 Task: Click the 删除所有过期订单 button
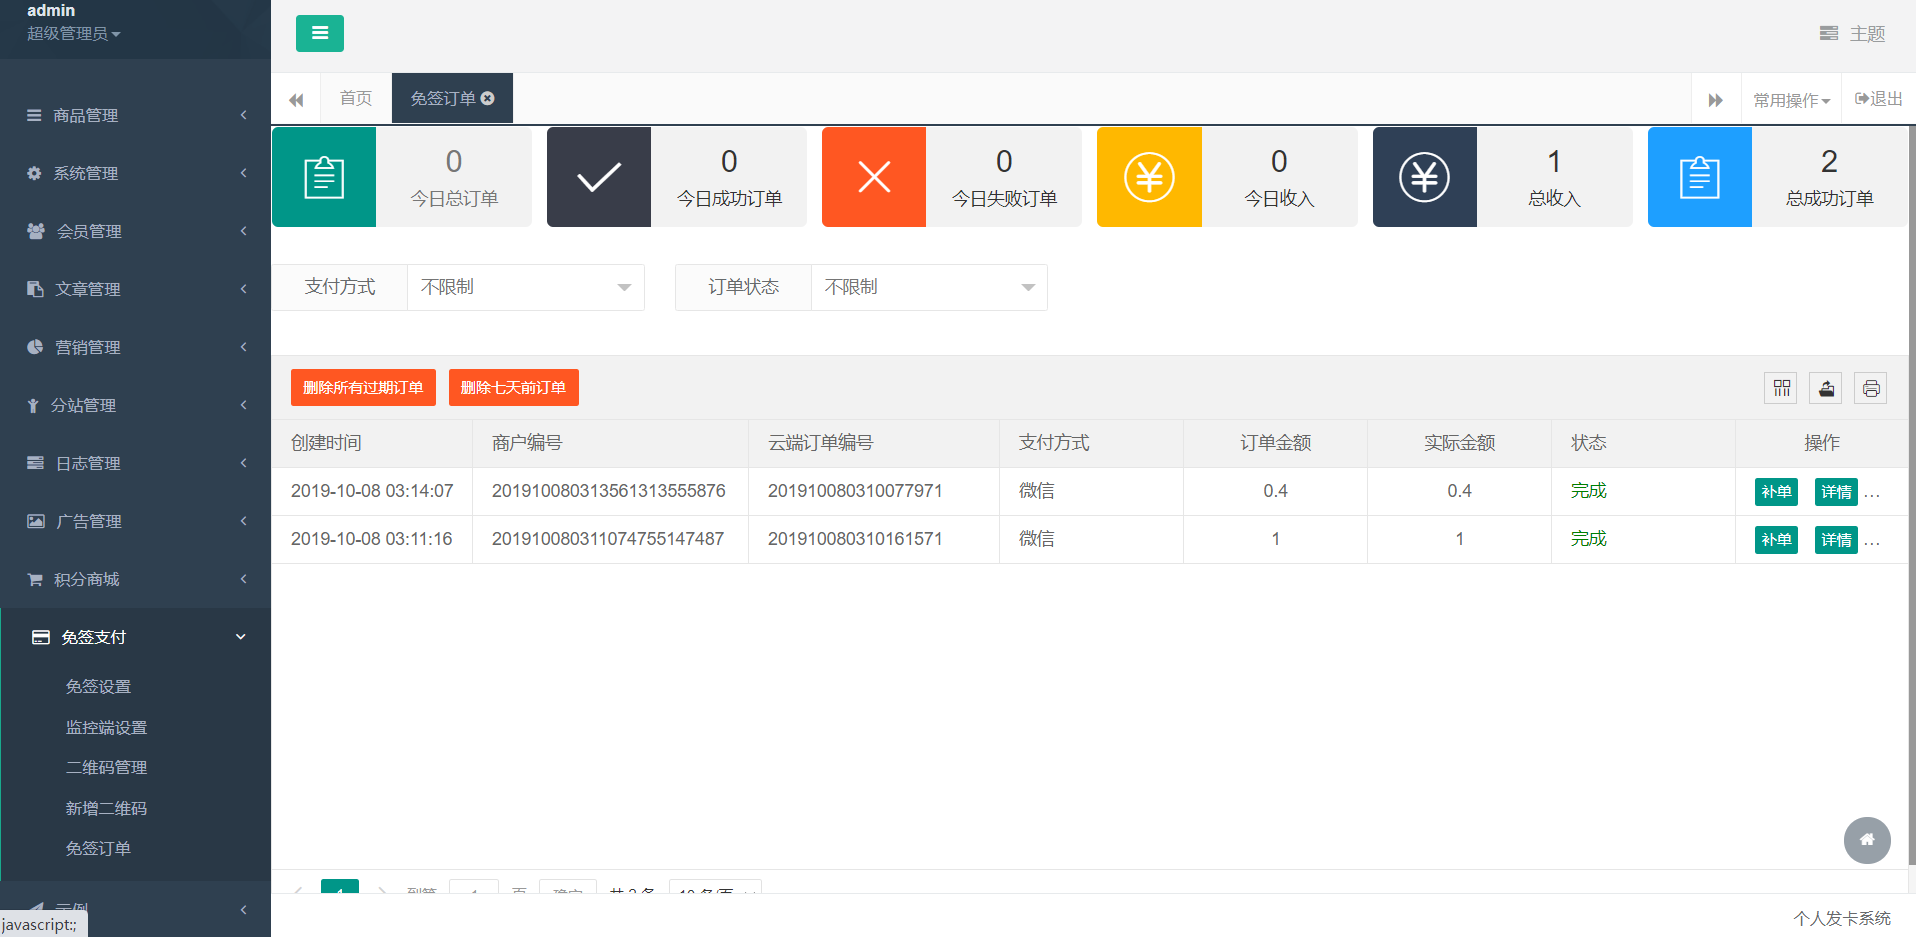[363, 387]
